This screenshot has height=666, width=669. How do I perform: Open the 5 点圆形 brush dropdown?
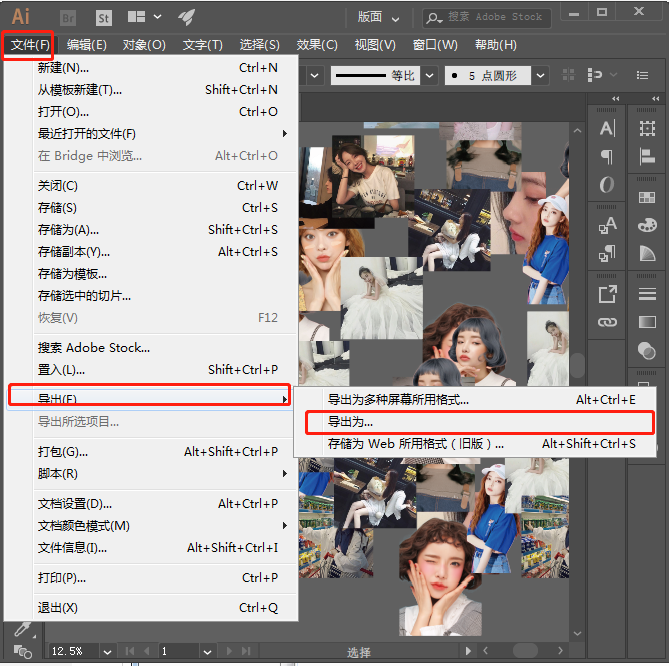[x=541, y=76]
